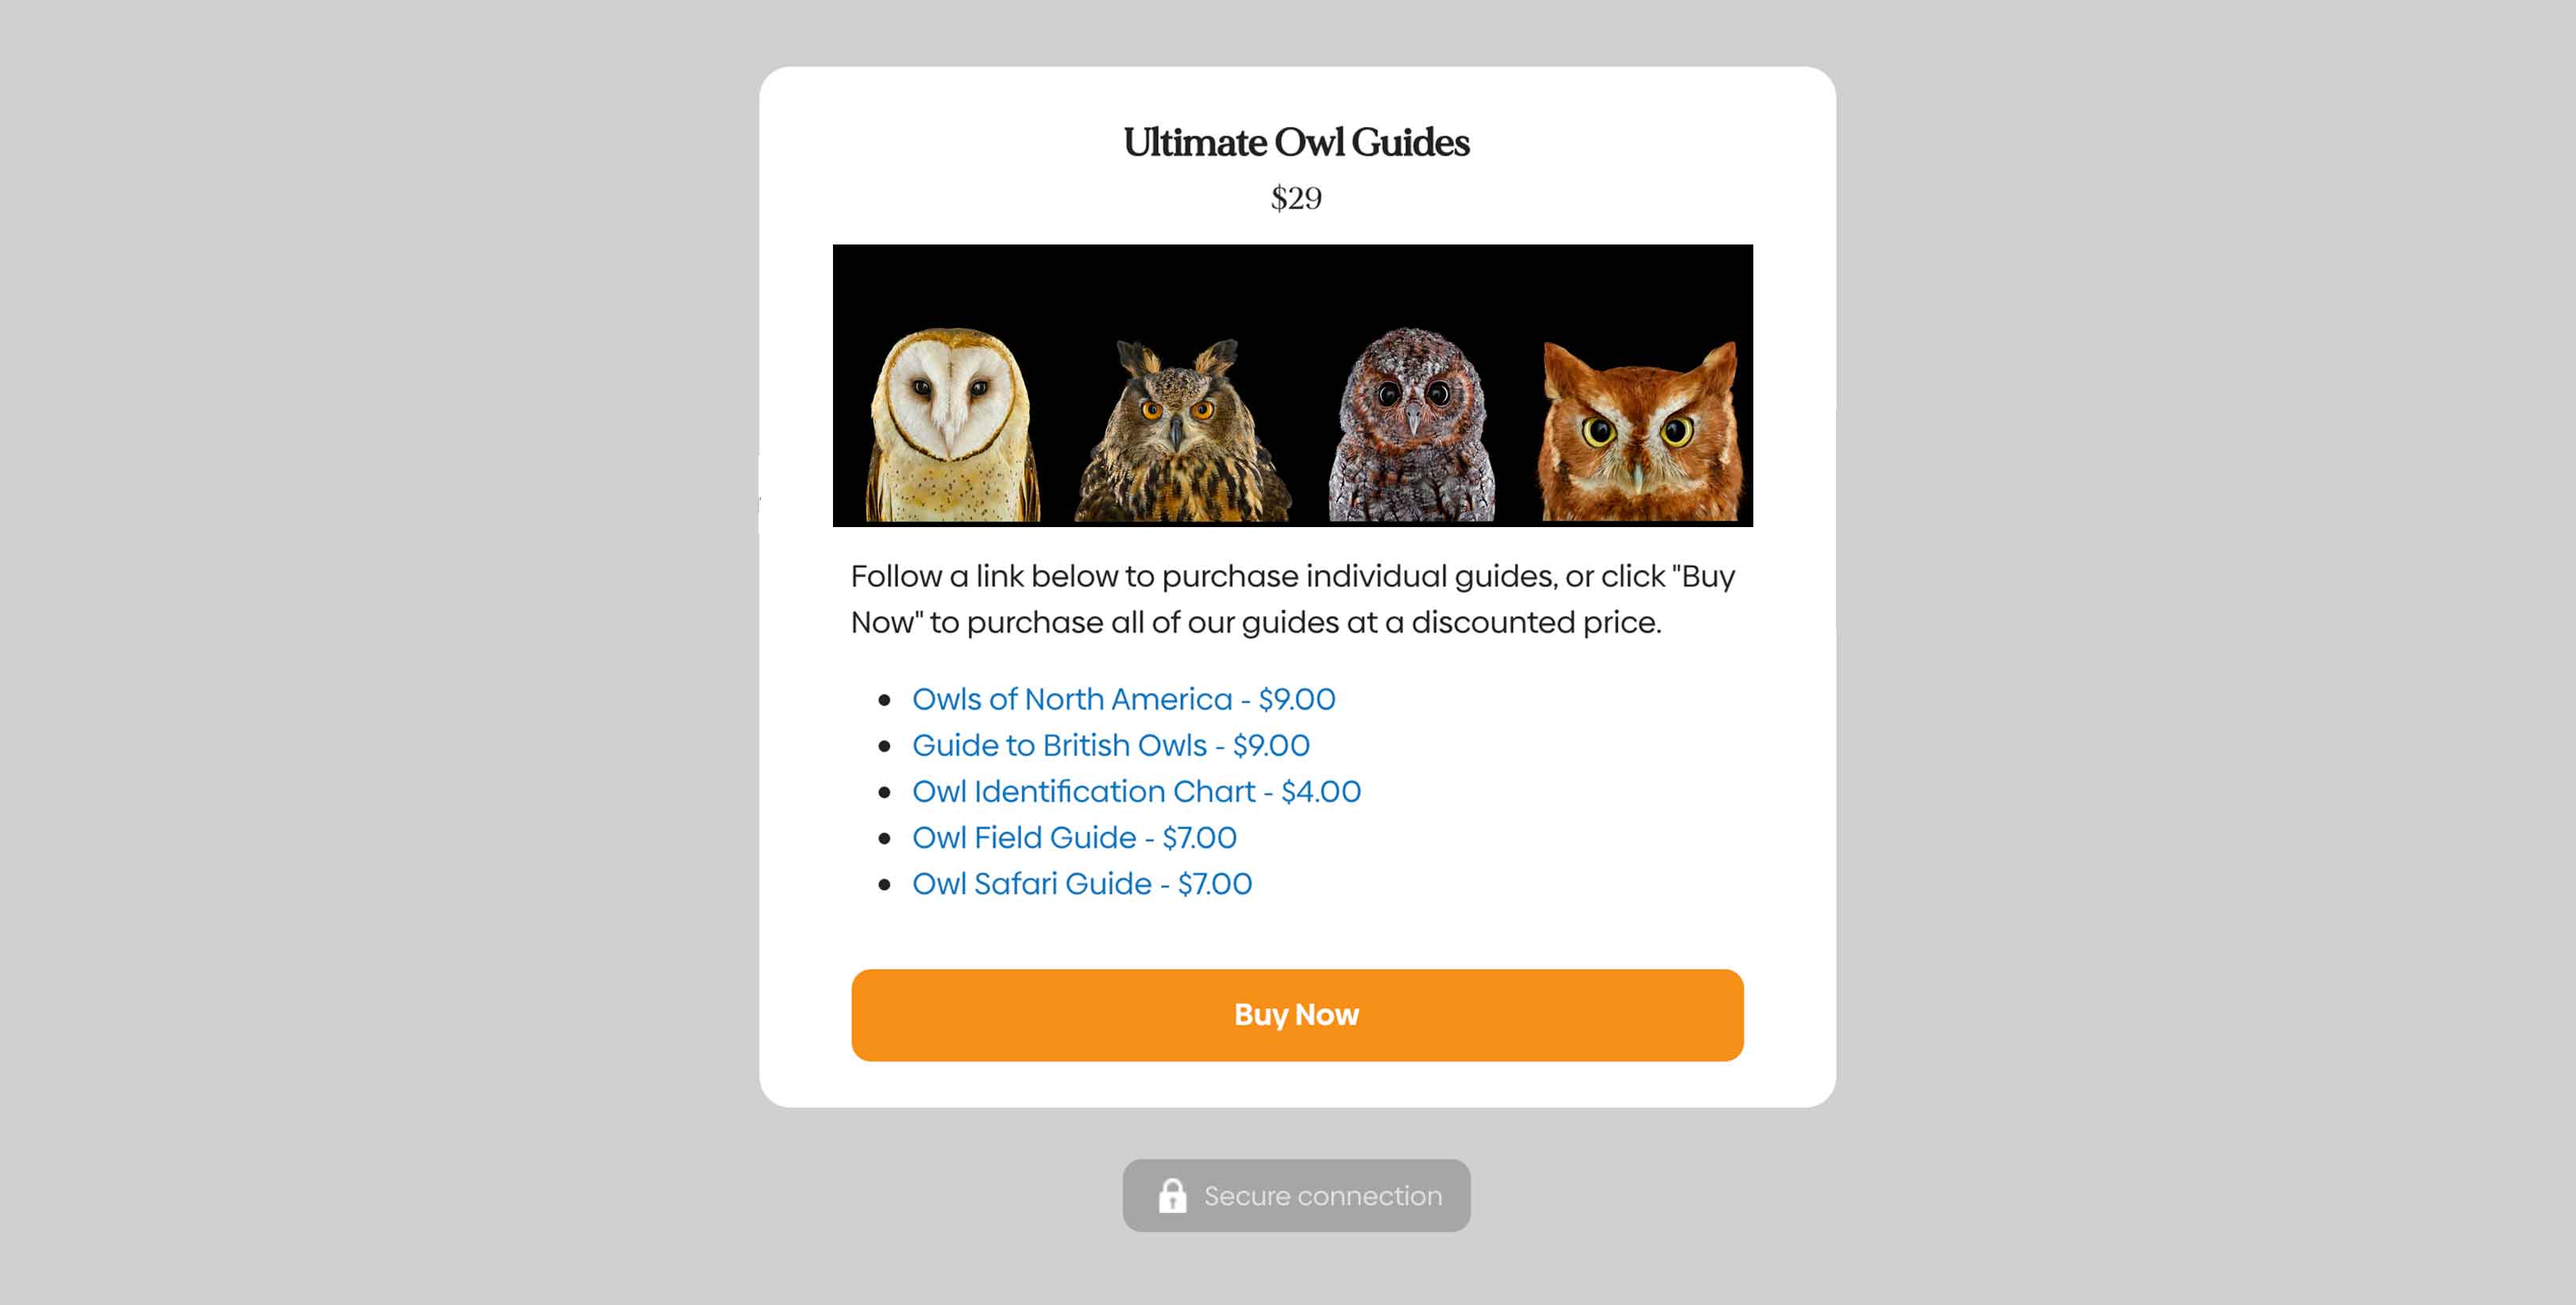The height and width of the screenshot is (1305, 2576).
Task: Click the red screech owl photo
Action: point(1638,432)
